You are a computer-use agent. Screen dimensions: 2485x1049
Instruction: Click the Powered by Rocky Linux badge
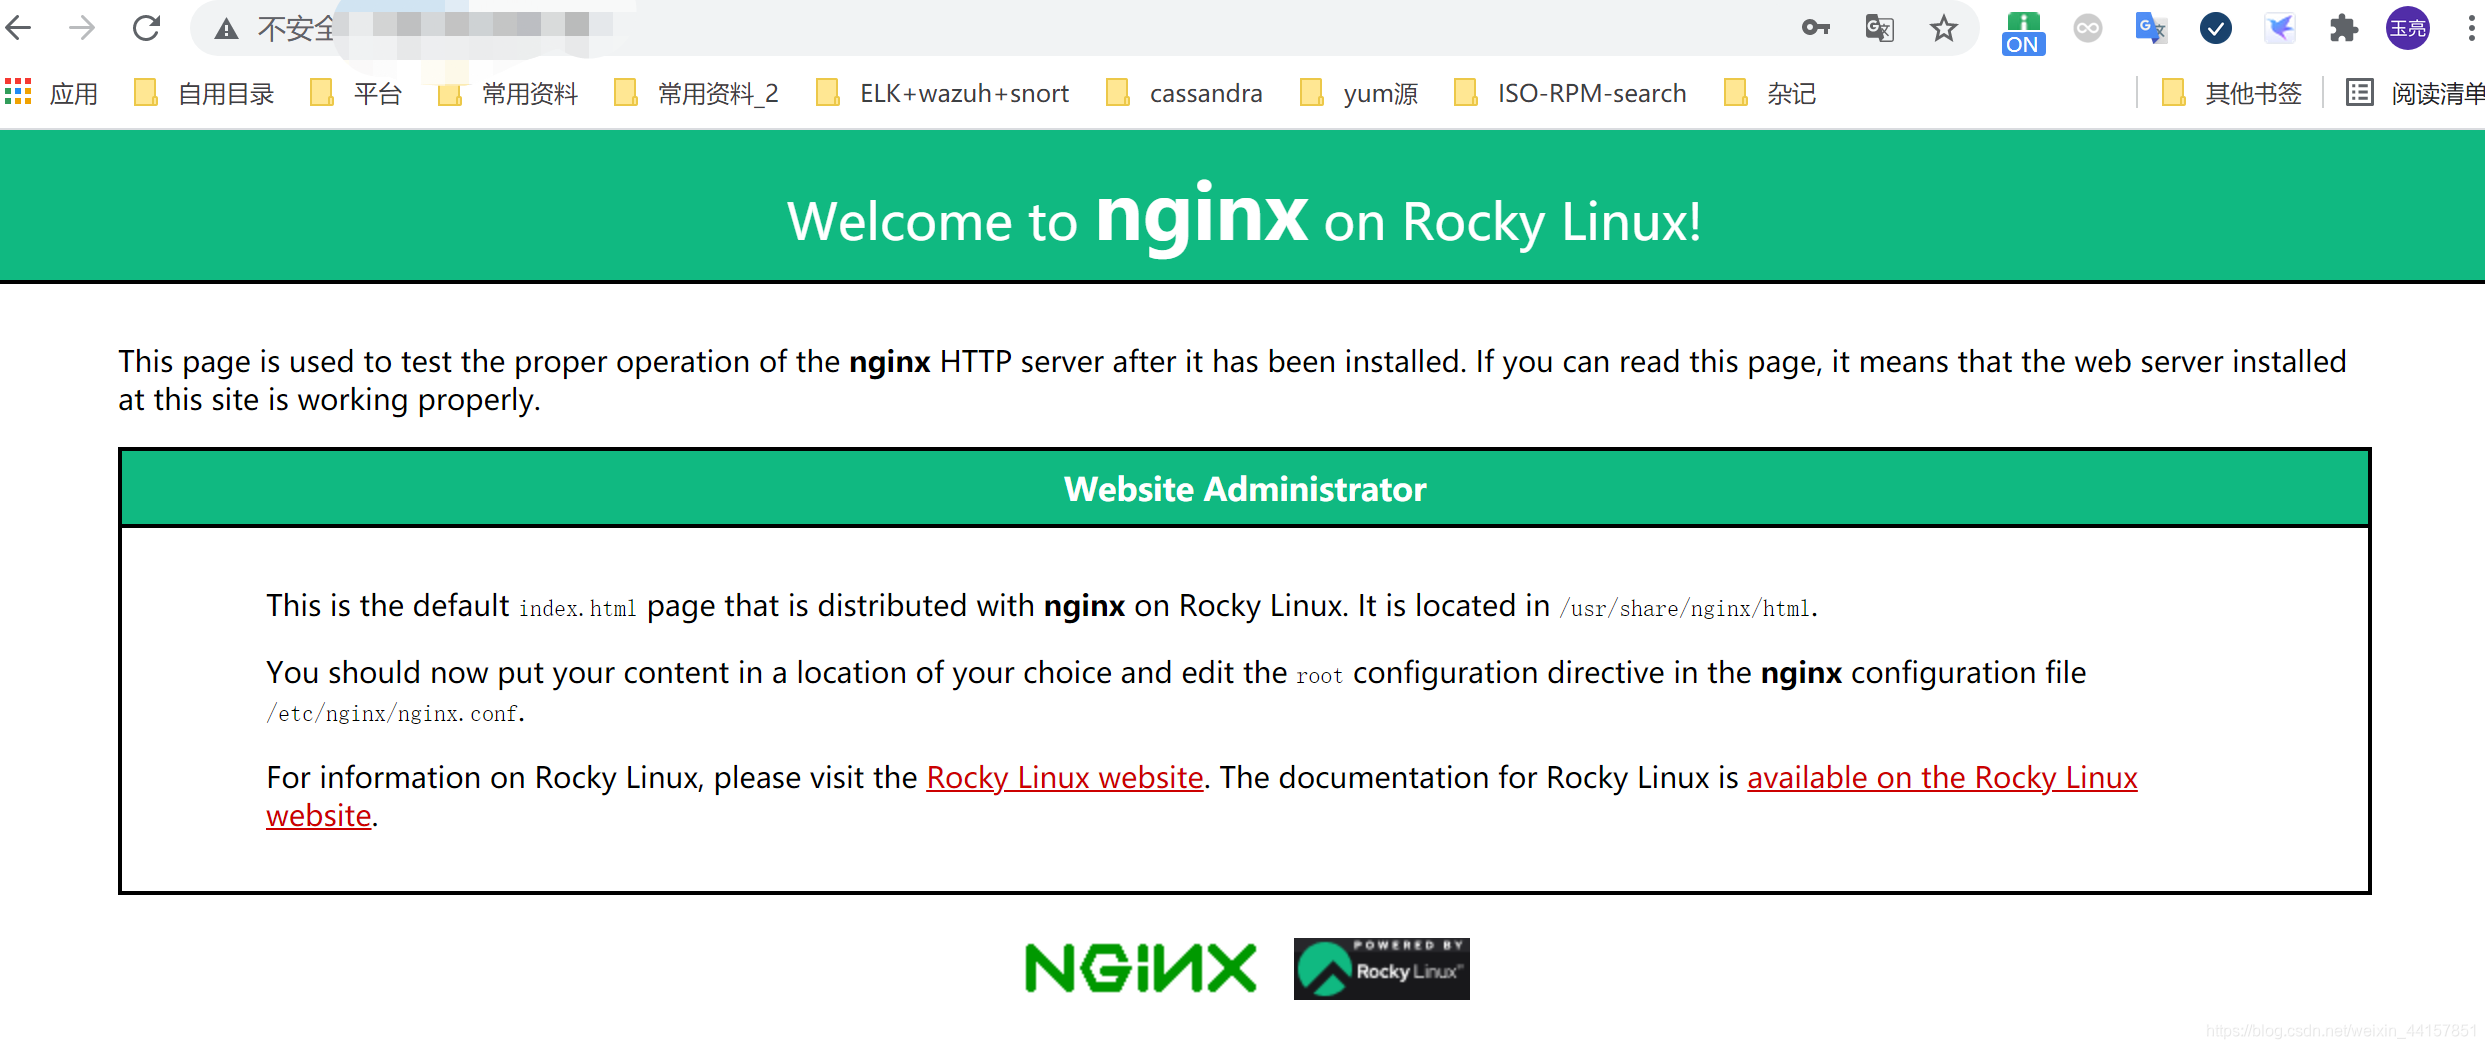pyautogui.click(x=1381, y=968)
